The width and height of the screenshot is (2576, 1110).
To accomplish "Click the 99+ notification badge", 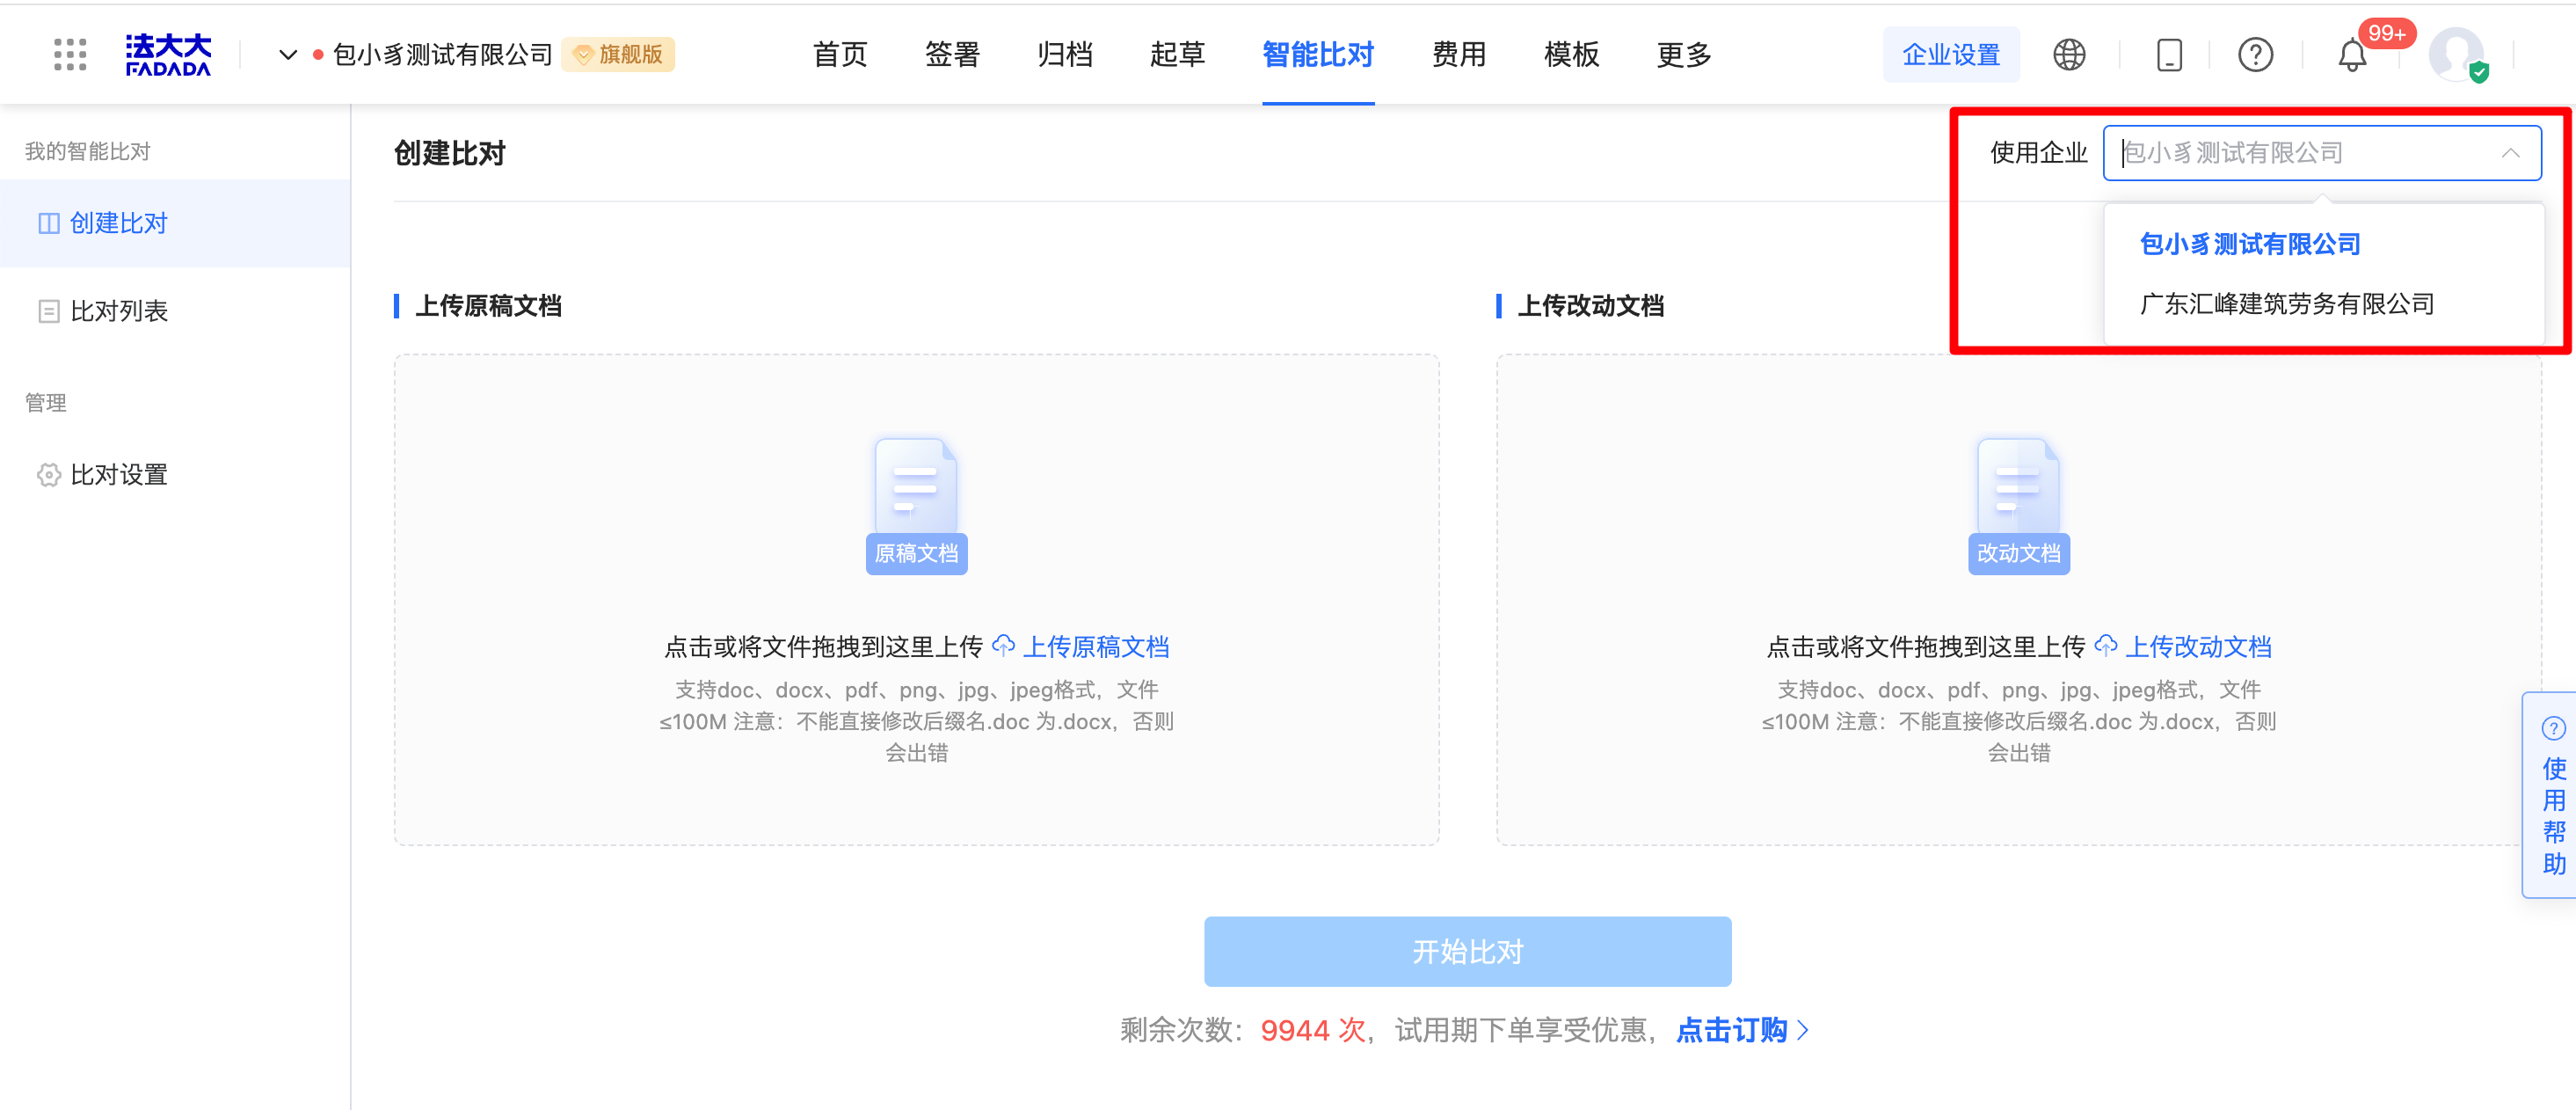I will pyautogui.click(x=2386, y=33).
